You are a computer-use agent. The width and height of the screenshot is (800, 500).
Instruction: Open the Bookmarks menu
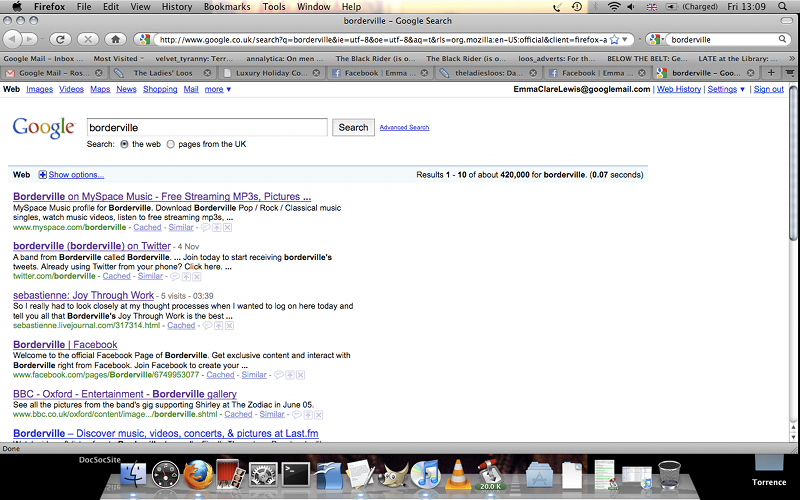coord(227,7)
